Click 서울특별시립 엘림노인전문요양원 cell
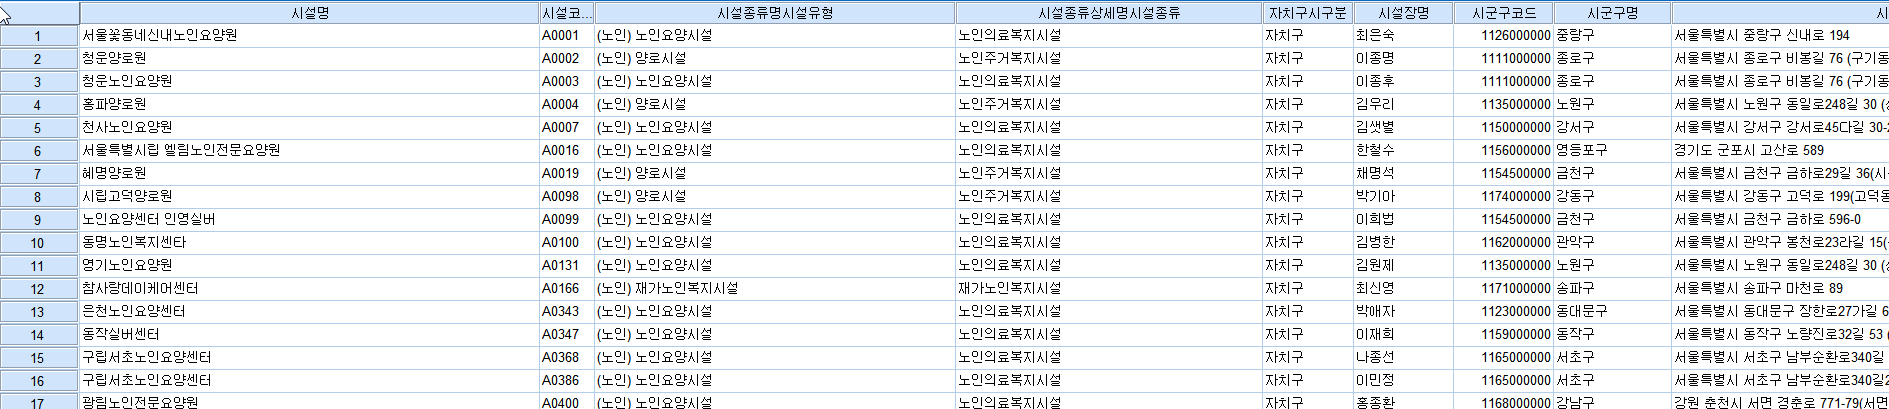This screenshot has width=1889, height=409. pyautogui.click(x=309, y=150)
